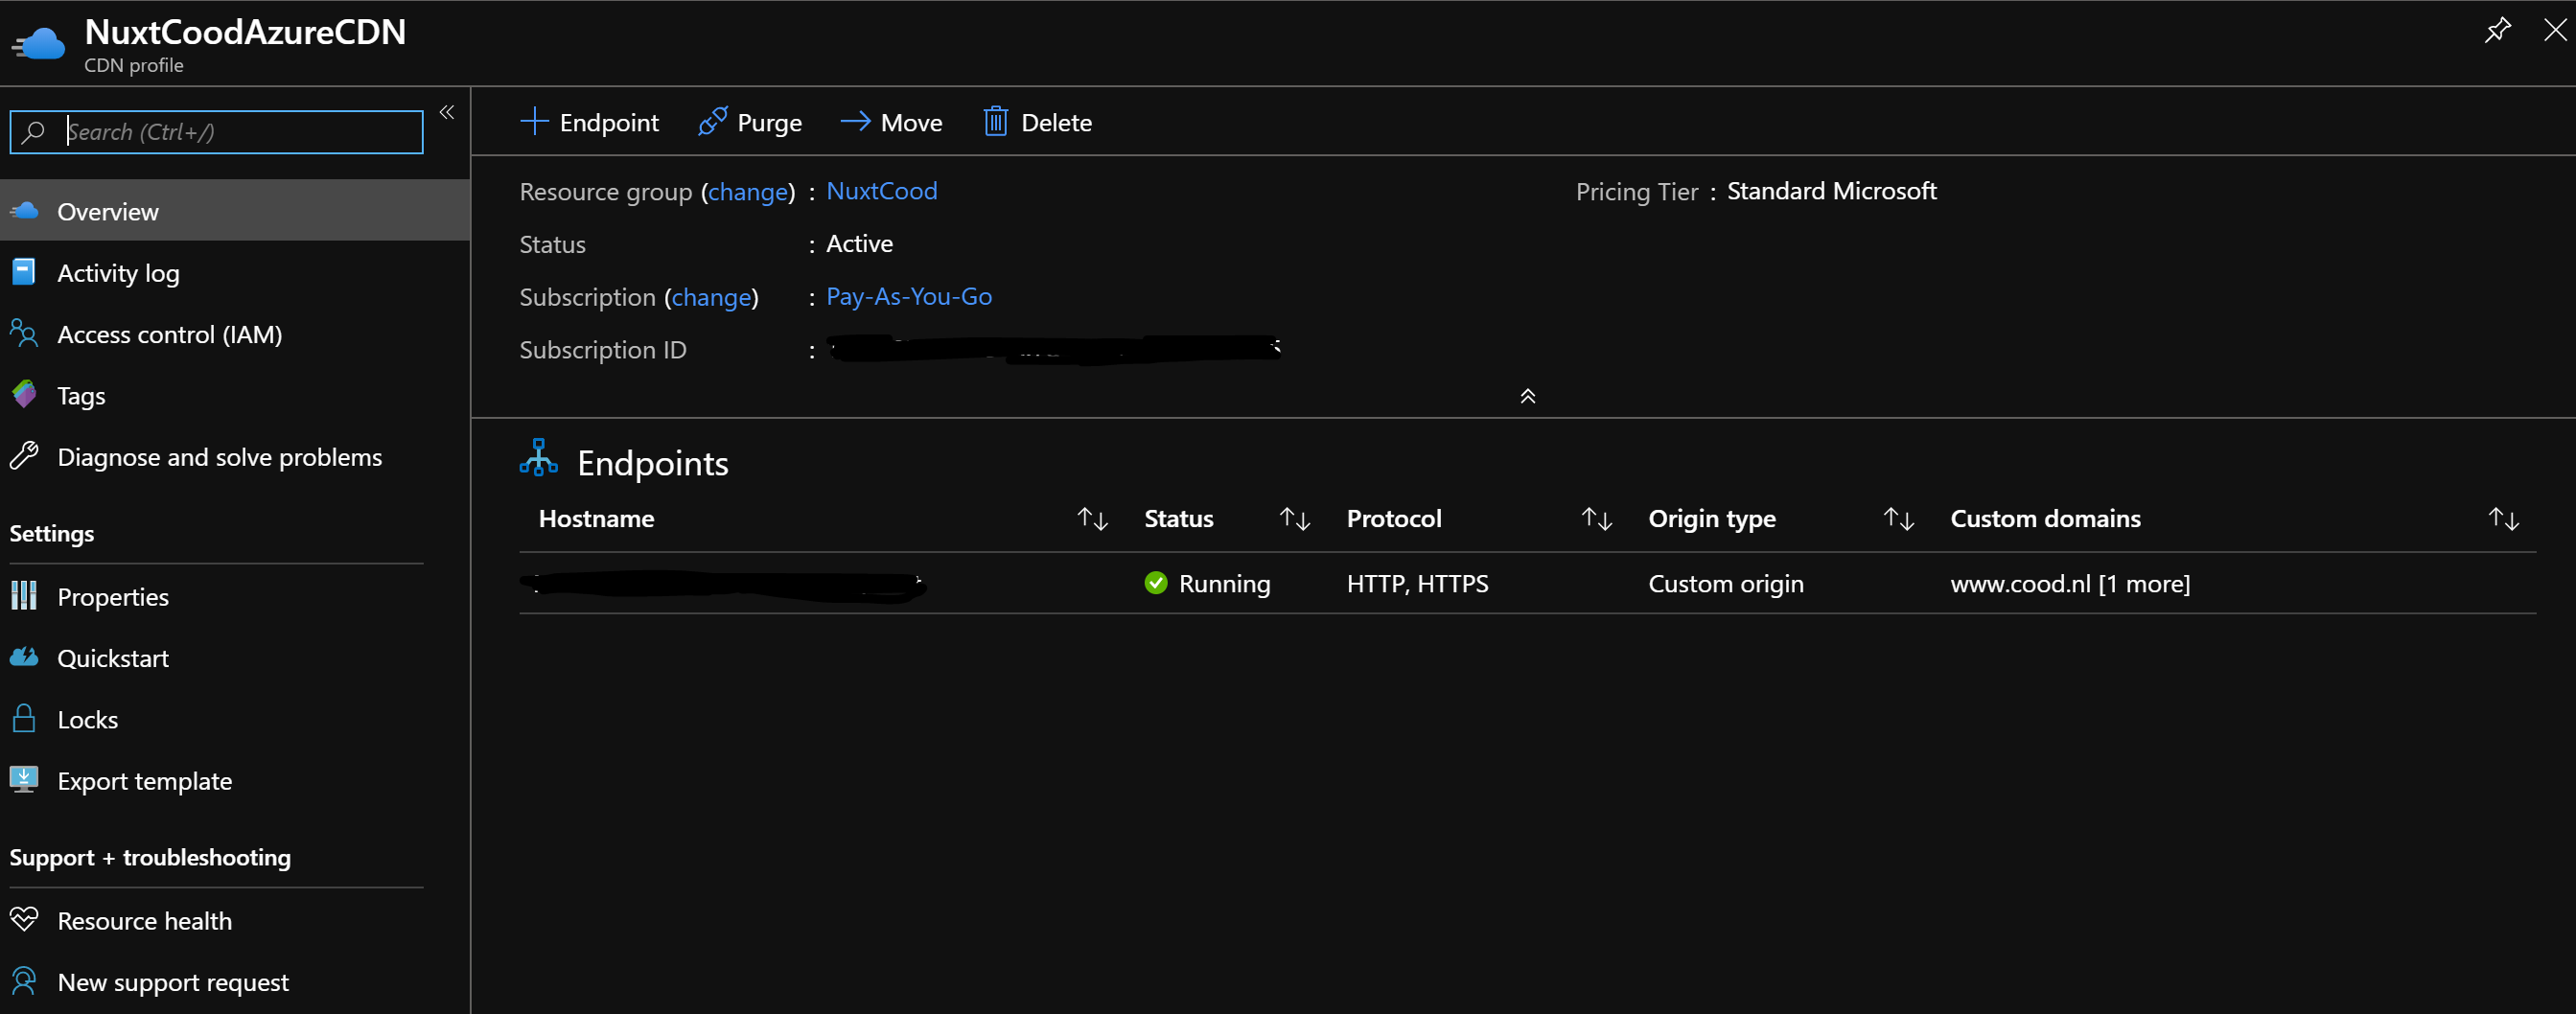This screenshot has width=2576, height=1014.
Task: Open Activity log
Action: point(235,273)
